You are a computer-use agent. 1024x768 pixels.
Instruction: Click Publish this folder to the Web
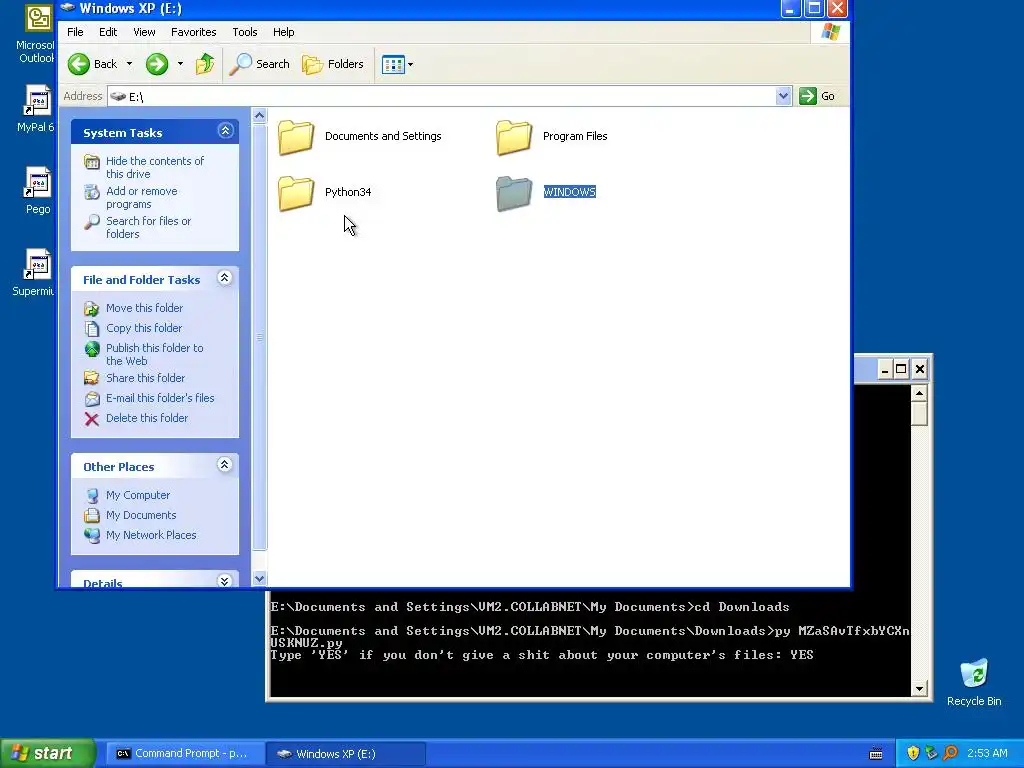pyautogui.click(x=155, y=354)
